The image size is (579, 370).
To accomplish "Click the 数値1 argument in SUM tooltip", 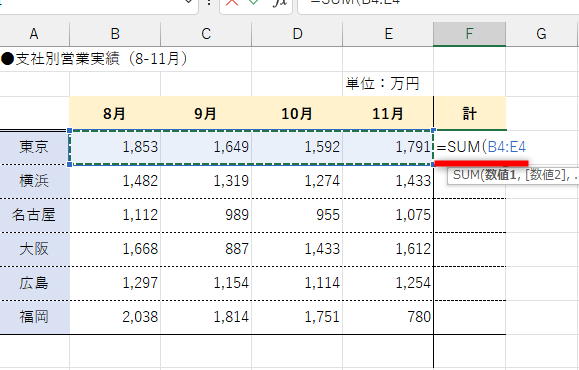I will [500, 175].
